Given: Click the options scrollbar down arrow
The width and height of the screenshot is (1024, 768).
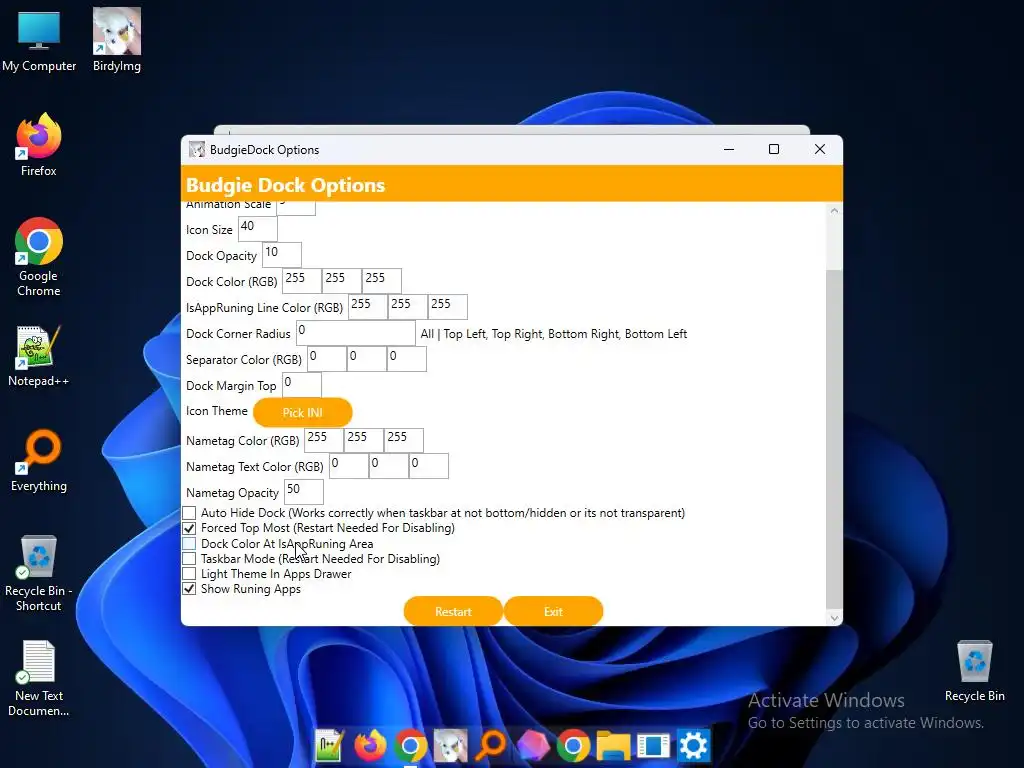Looking at the screenshot, I should (834, 618).
